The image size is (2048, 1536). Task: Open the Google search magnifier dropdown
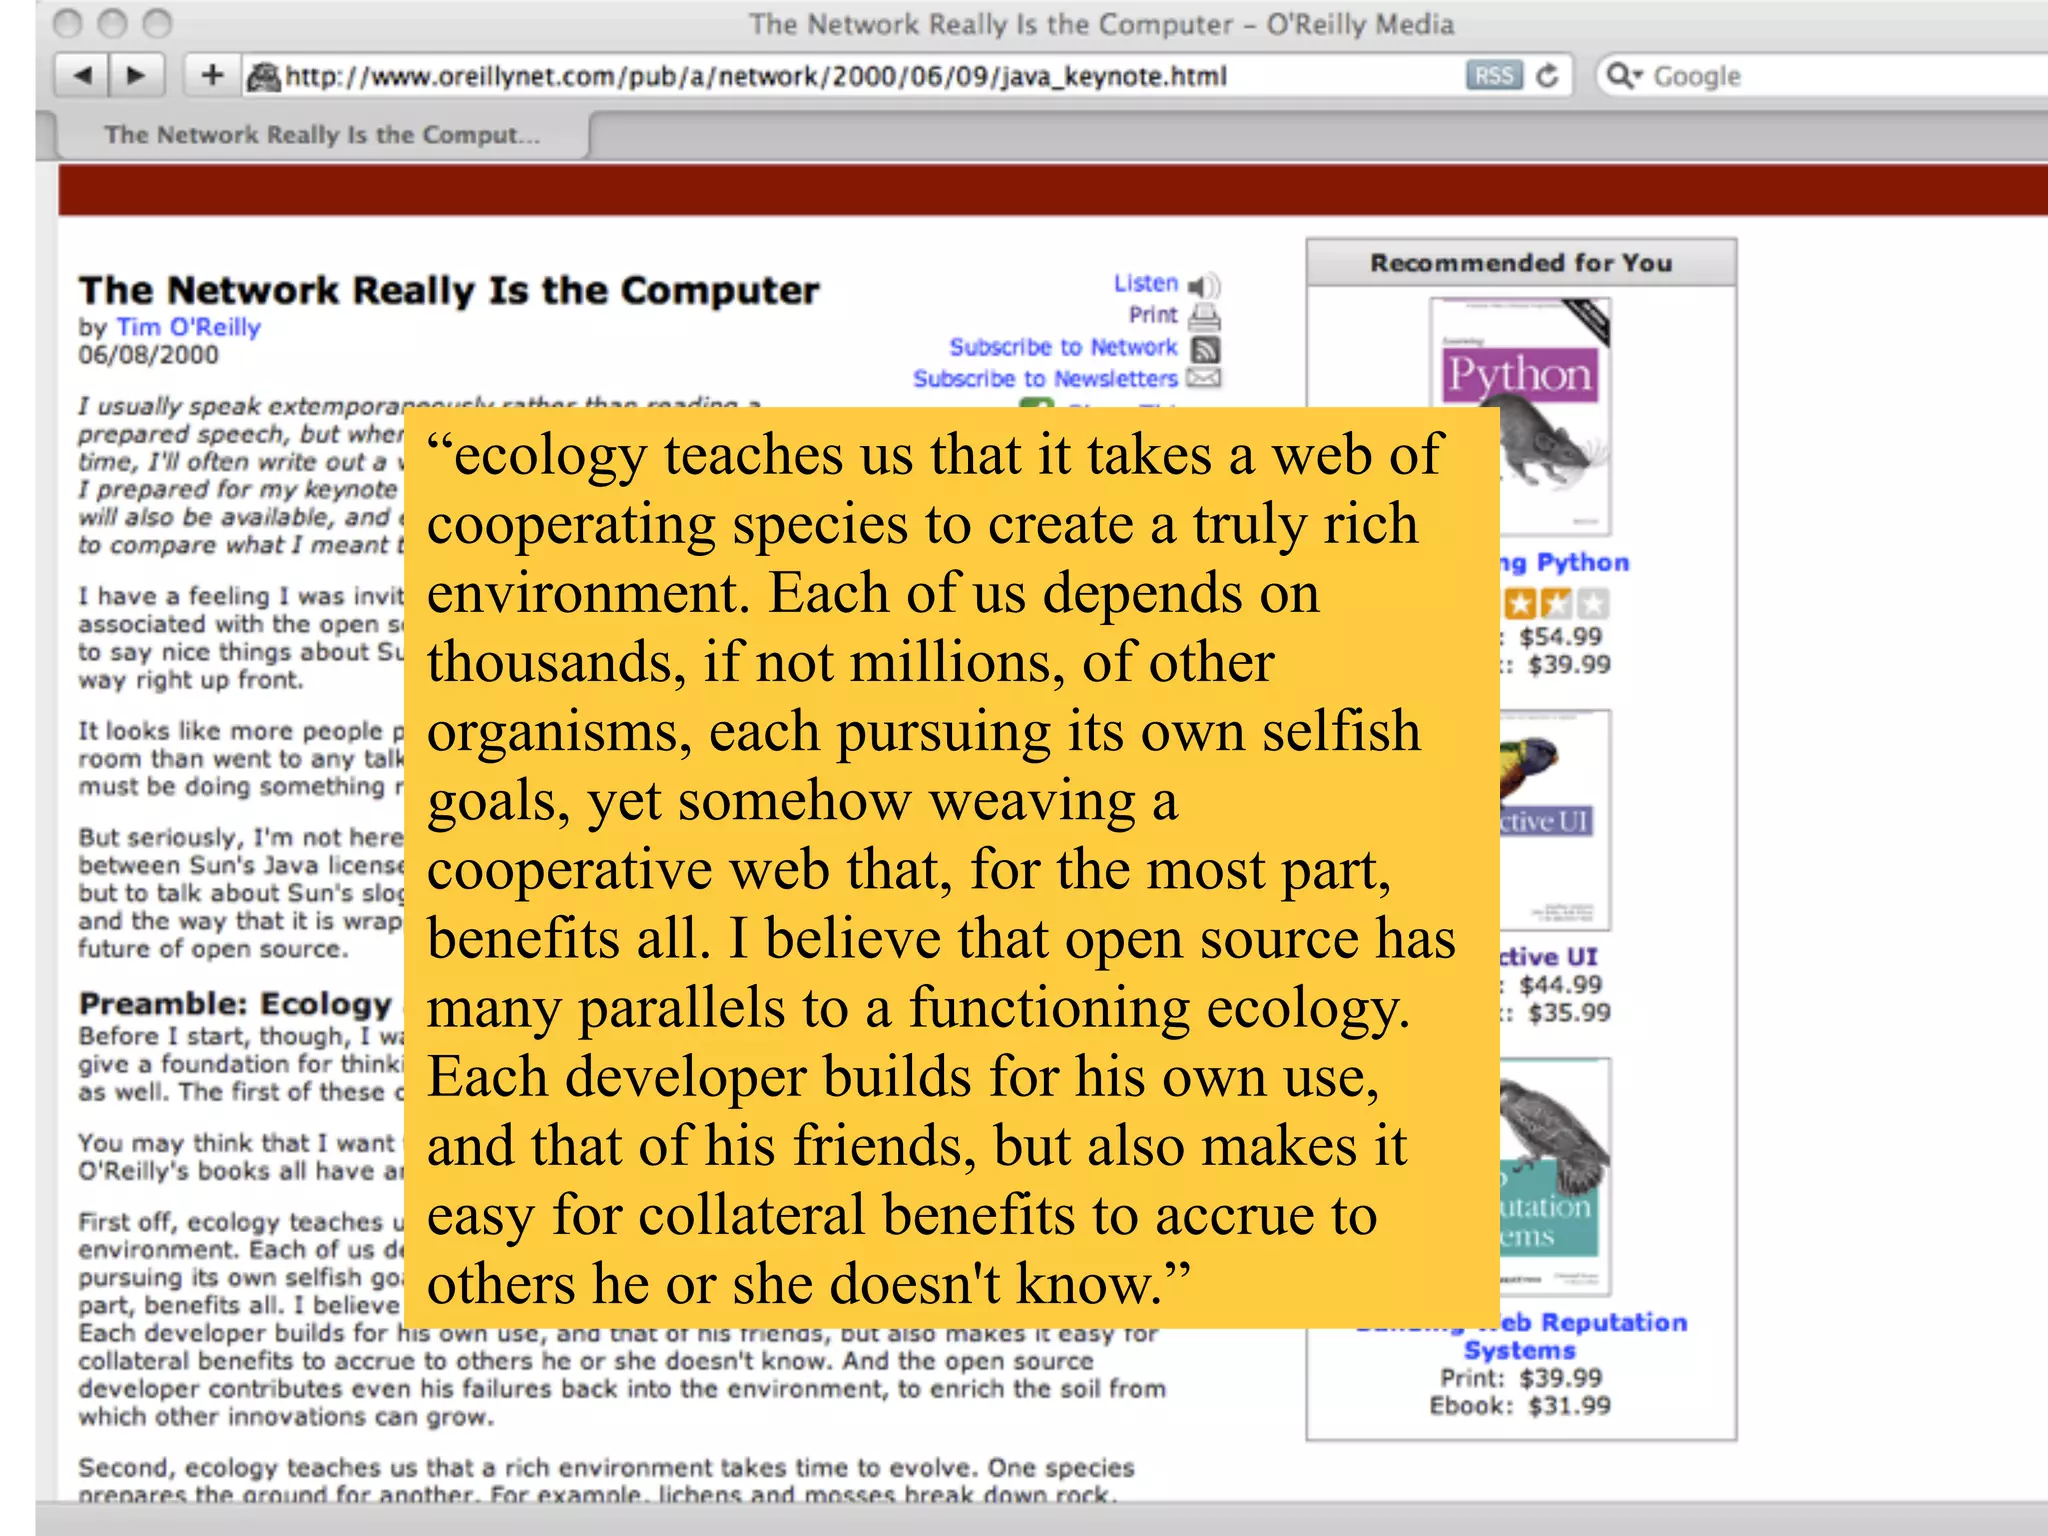[x=1623, y=75]
